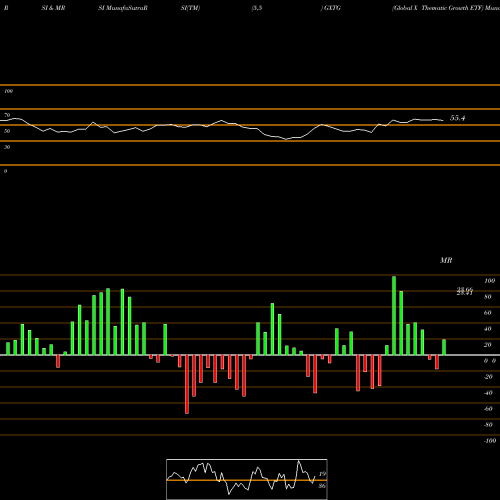
Task: Click the '60' label on the MR axis
Action: [488, 313]
